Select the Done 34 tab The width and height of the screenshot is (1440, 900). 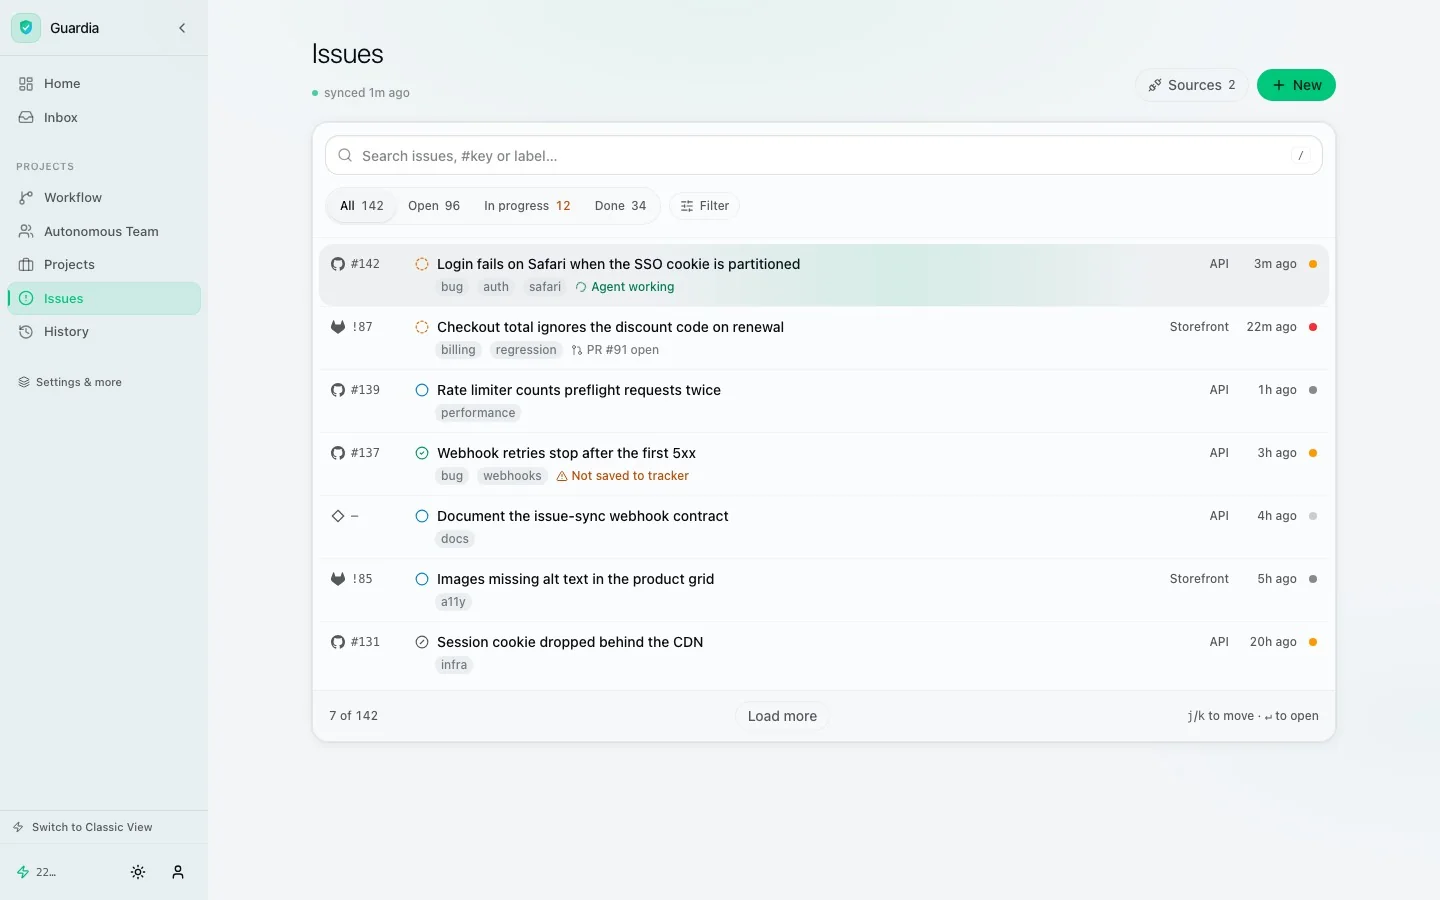click(x=620, y=206)
